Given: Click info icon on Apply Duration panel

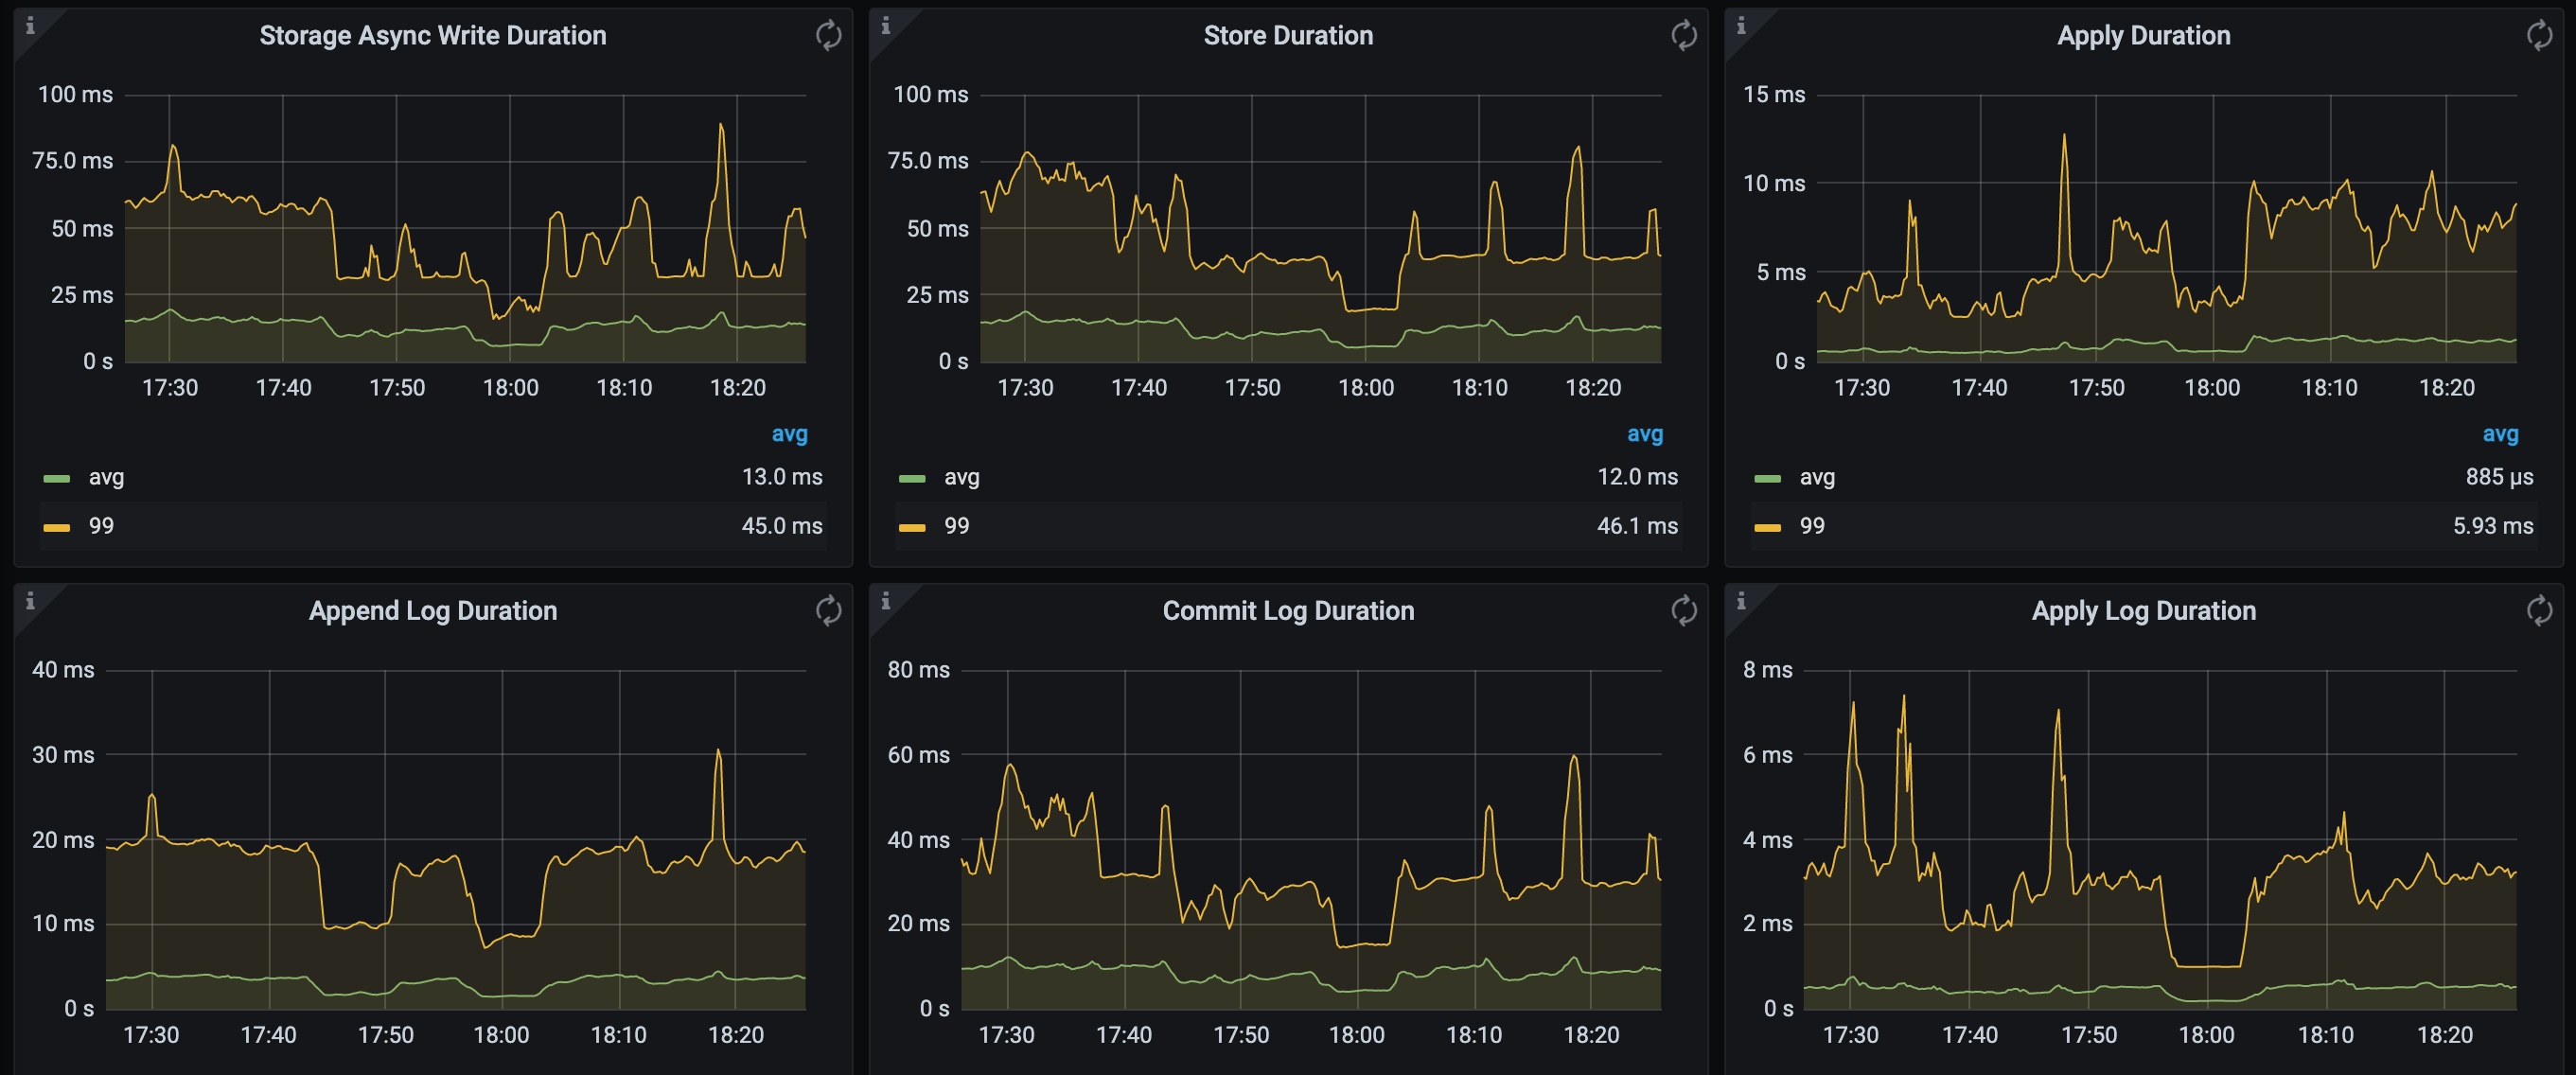Looking at the screenshot, I should [1741, 26].
